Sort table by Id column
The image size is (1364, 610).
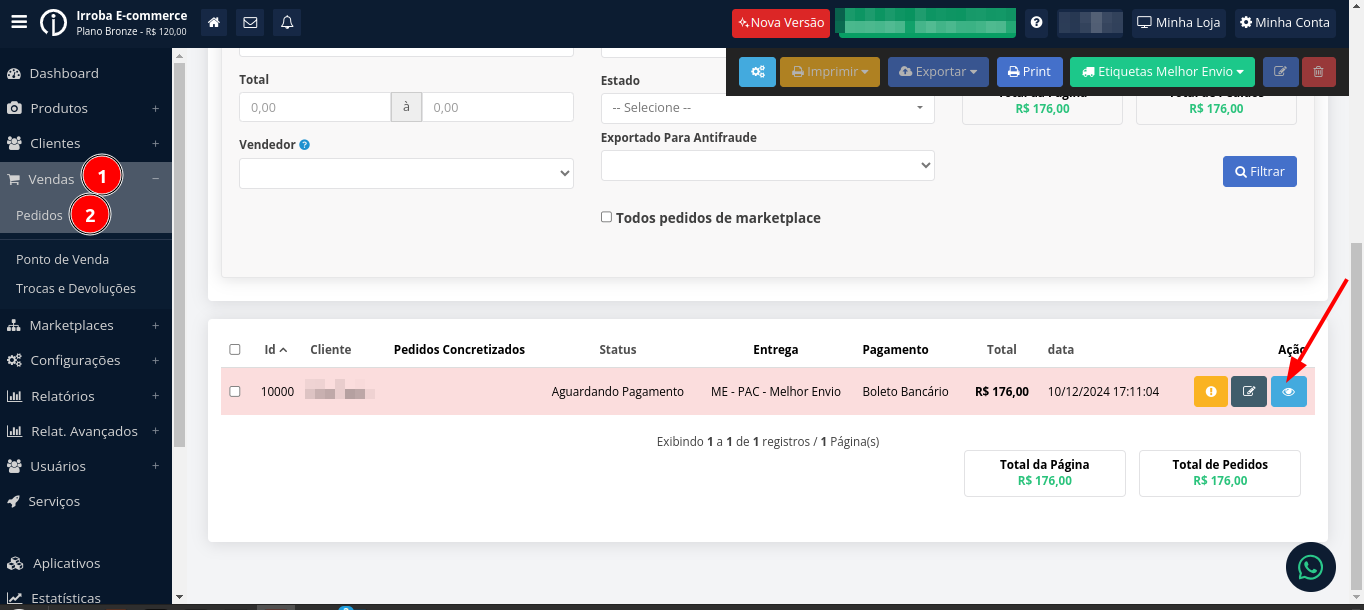coord(275,350)
